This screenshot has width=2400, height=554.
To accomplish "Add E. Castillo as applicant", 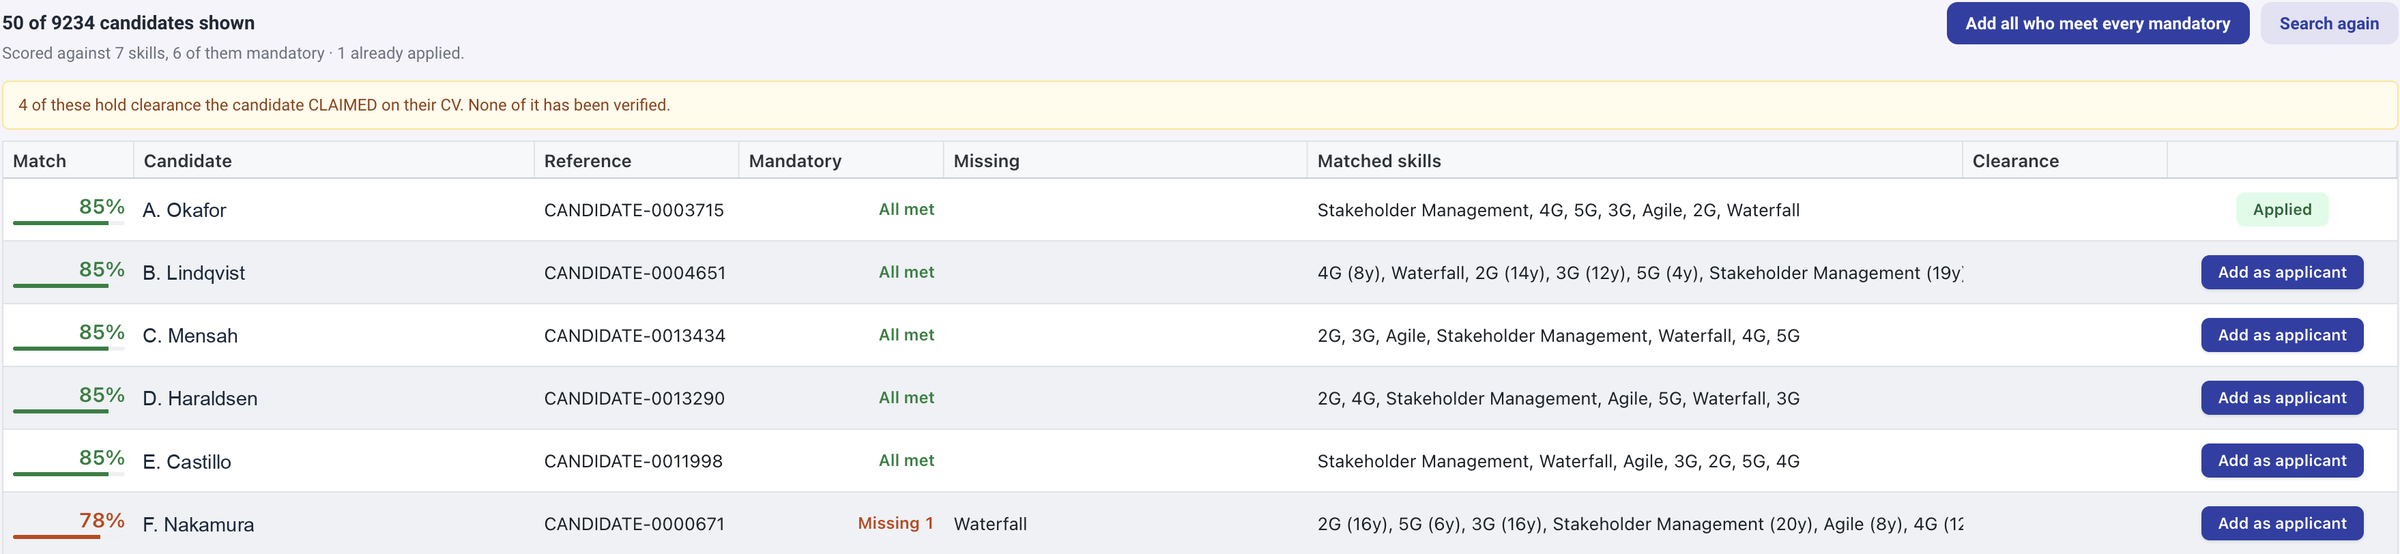I will click(x=2282, y=461).
